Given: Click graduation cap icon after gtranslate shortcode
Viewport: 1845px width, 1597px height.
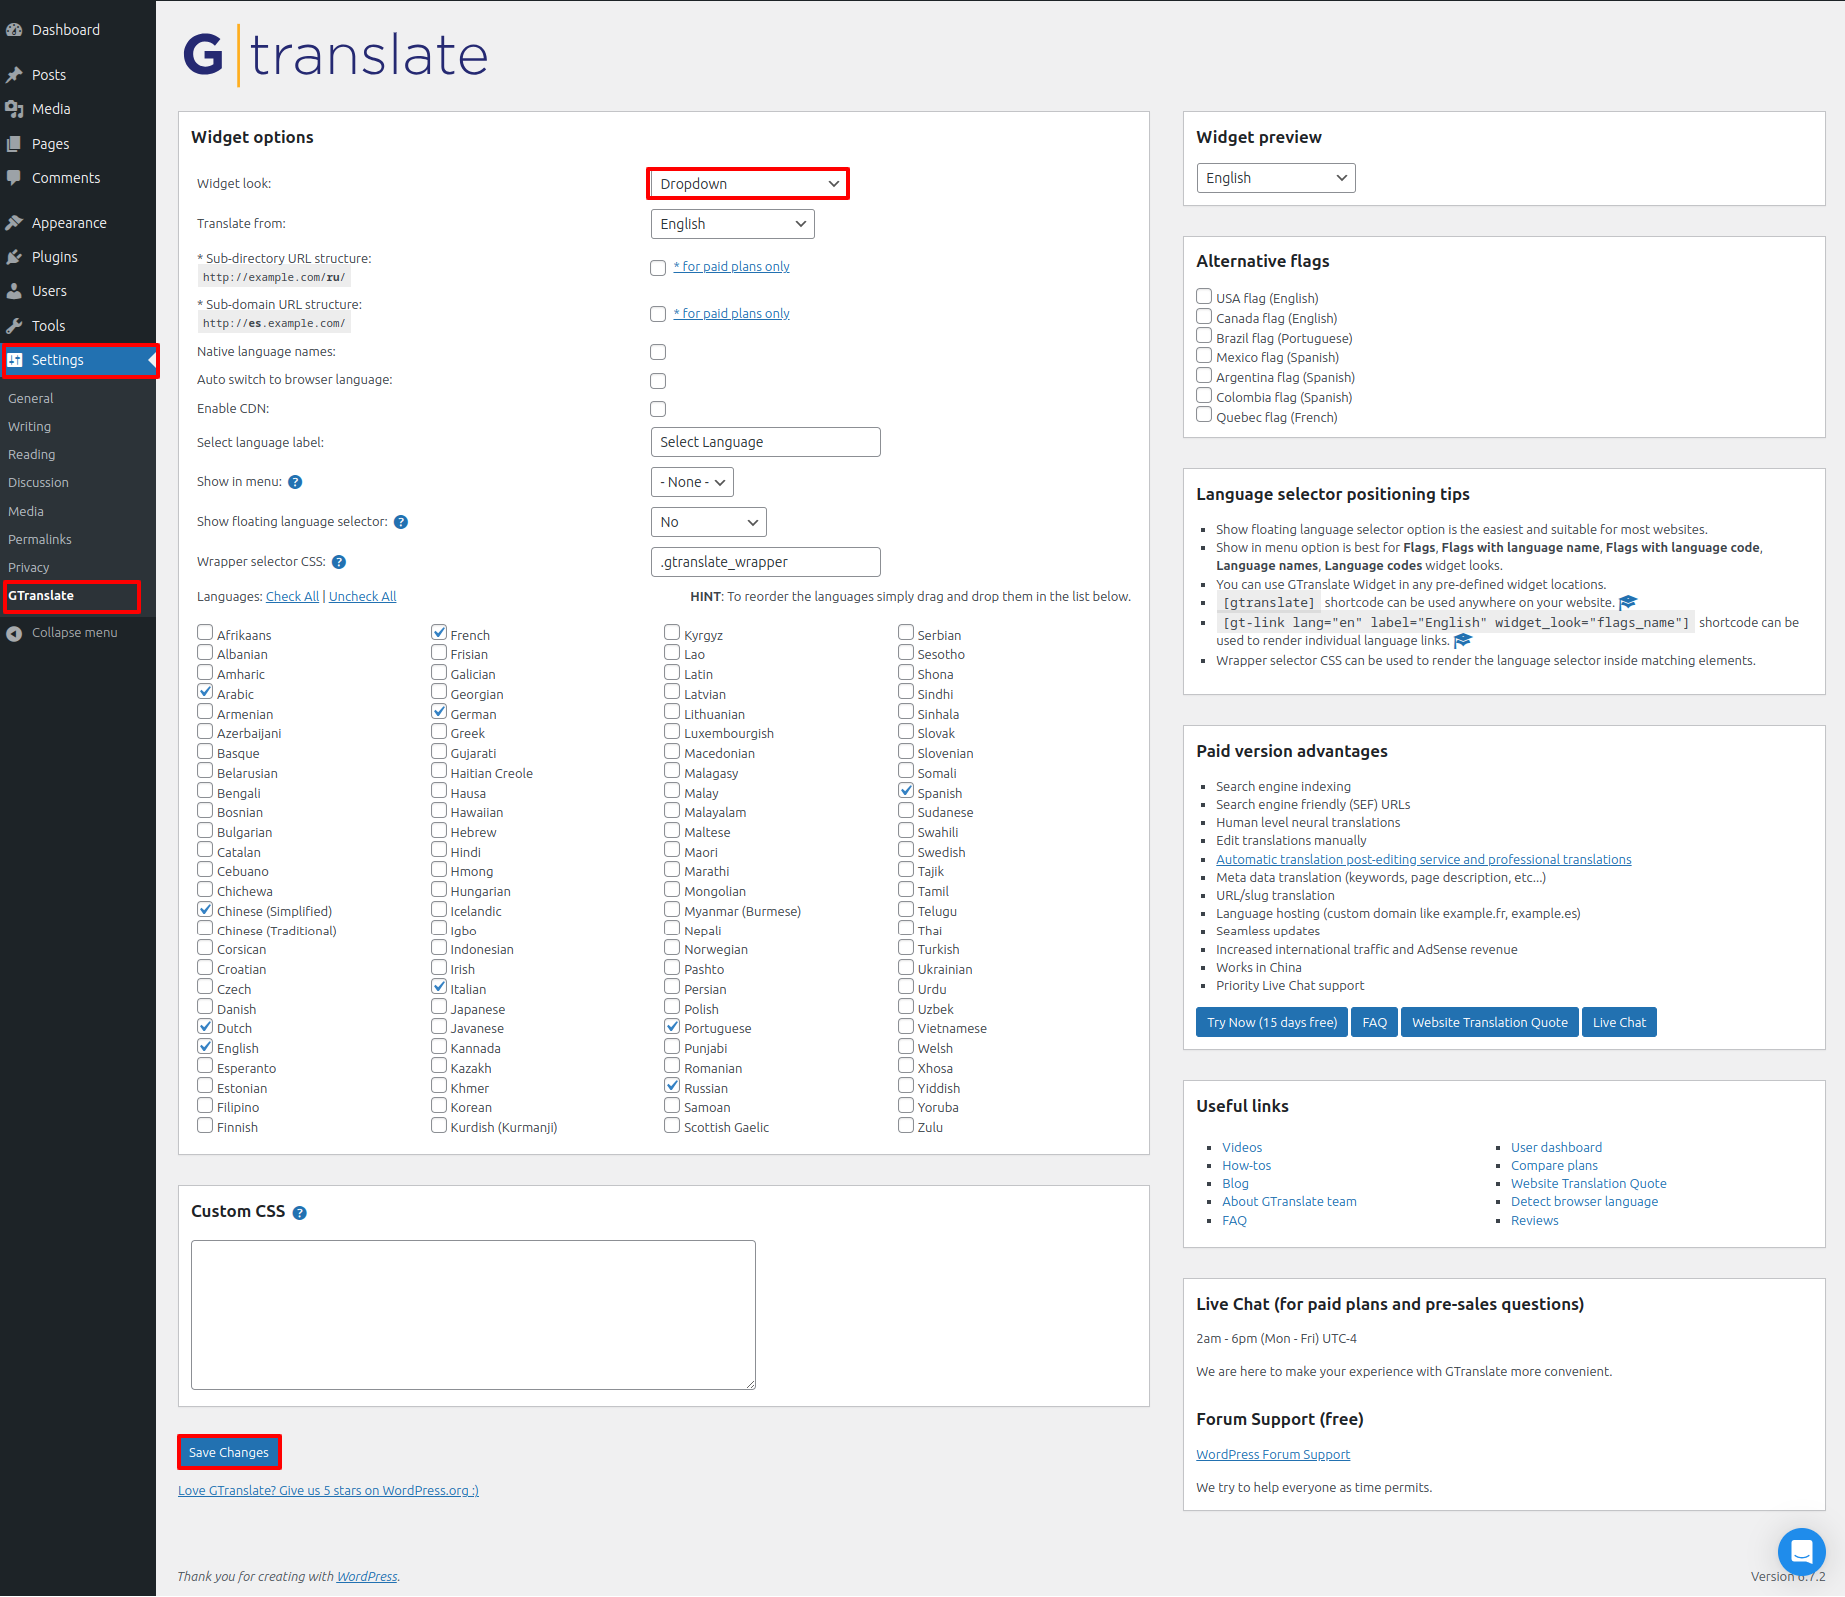Looking at the screenshot, I should click(x=1628, y=602).
